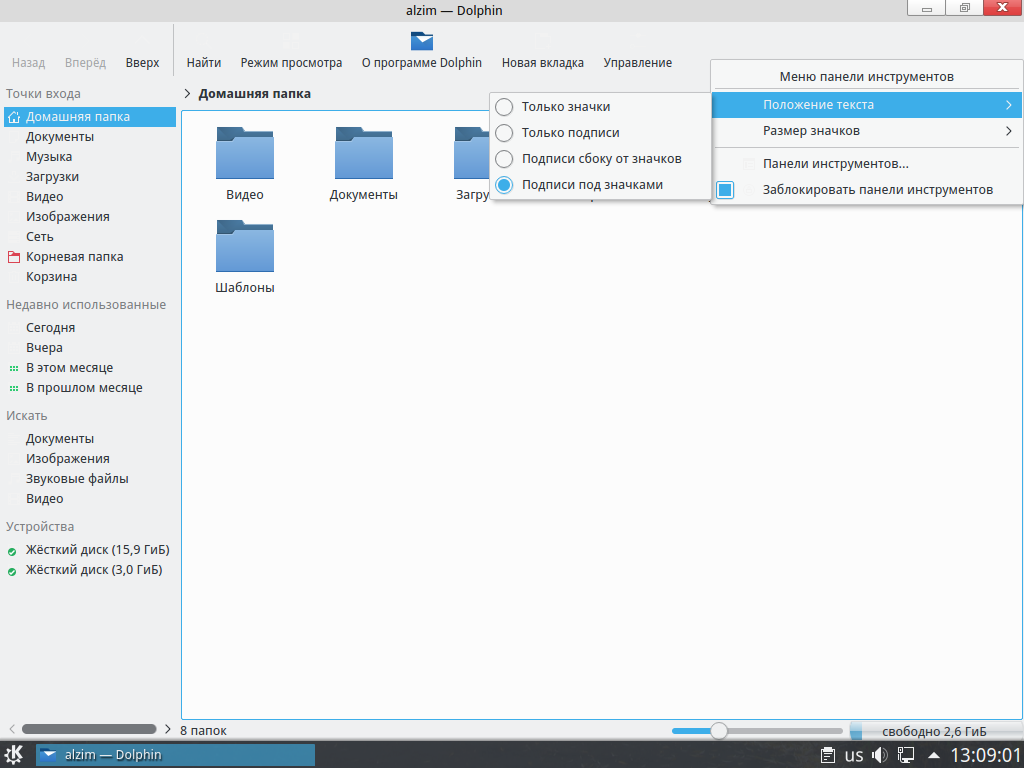The height and width of the screenshot is (768, 1024).
Task: Open 'Панели инструментов...' menu entry
Action: click(x=866, y=164)
